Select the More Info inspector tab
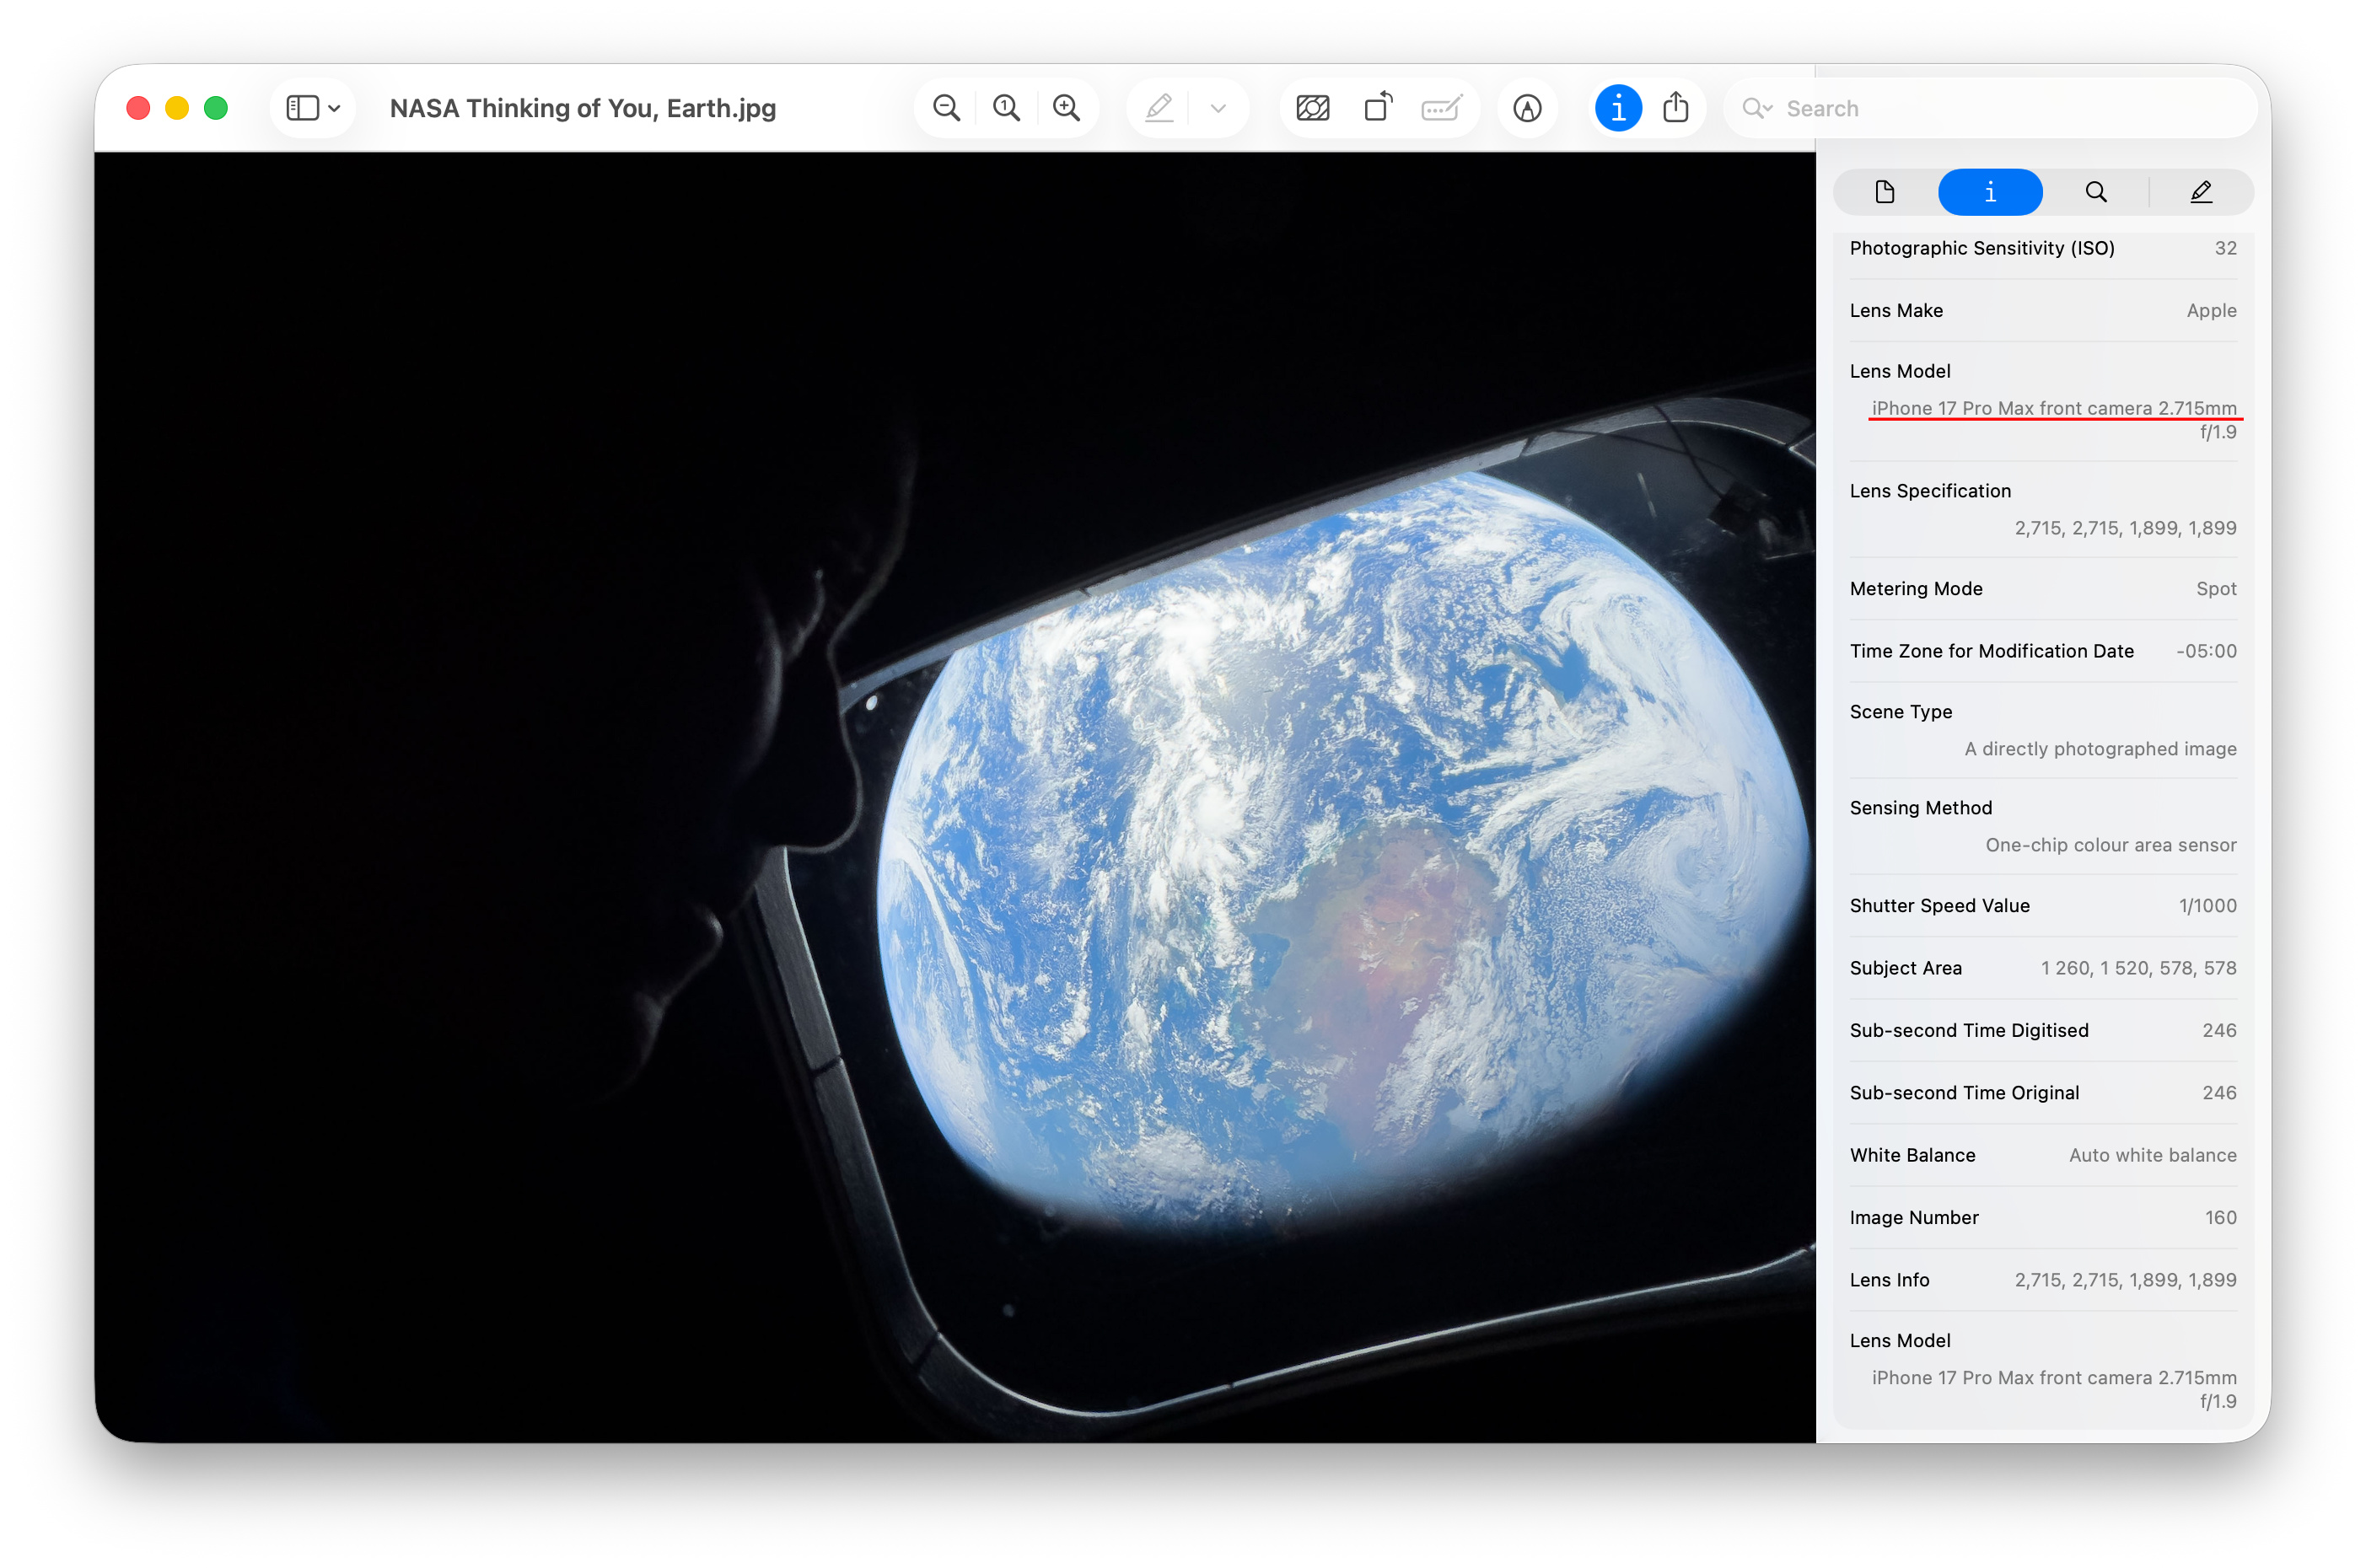This screenshot has width=2366, height=1568. 1990,192
